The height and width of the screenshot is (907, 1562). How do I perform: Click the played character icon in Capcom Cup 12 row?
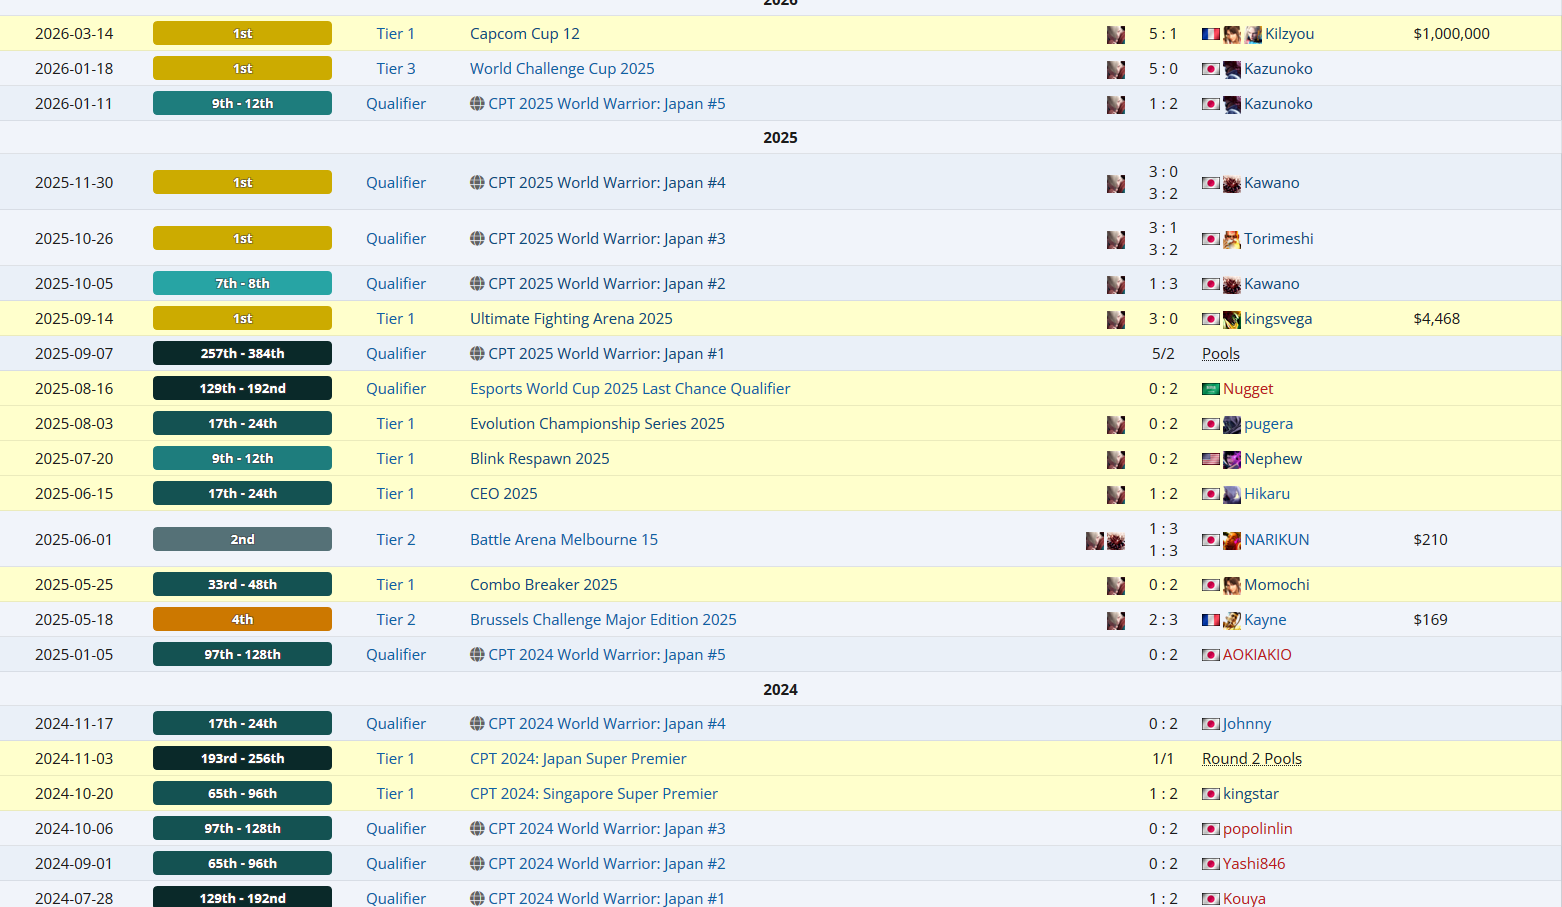[x=1116, y=34]
